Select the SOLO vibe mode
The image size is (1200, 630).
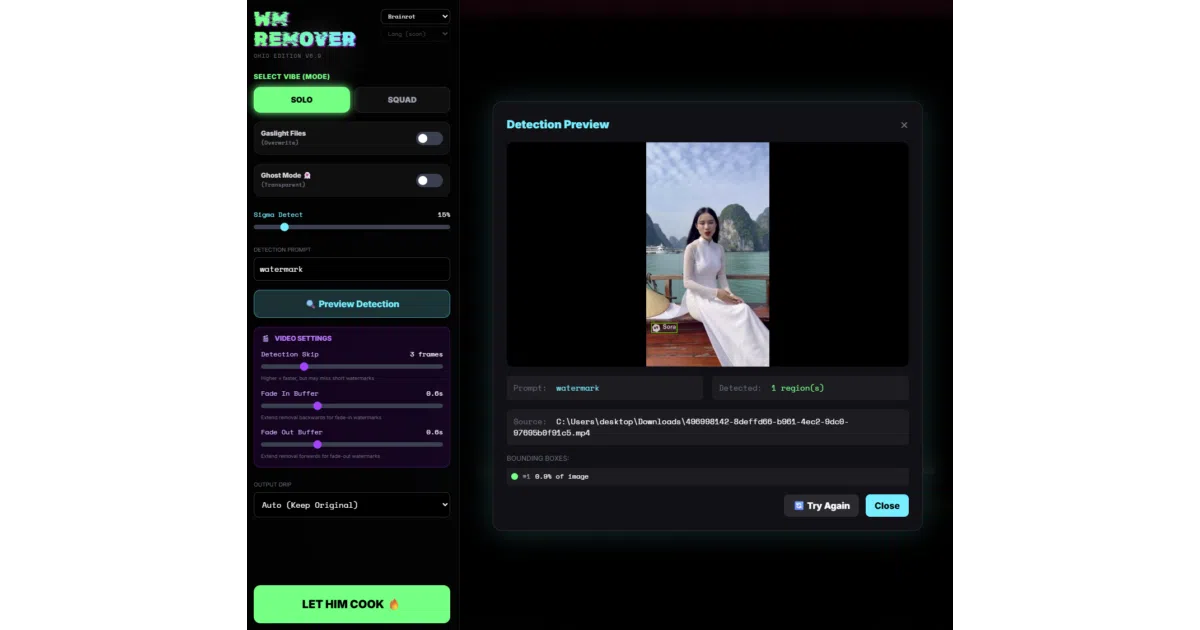302,100
